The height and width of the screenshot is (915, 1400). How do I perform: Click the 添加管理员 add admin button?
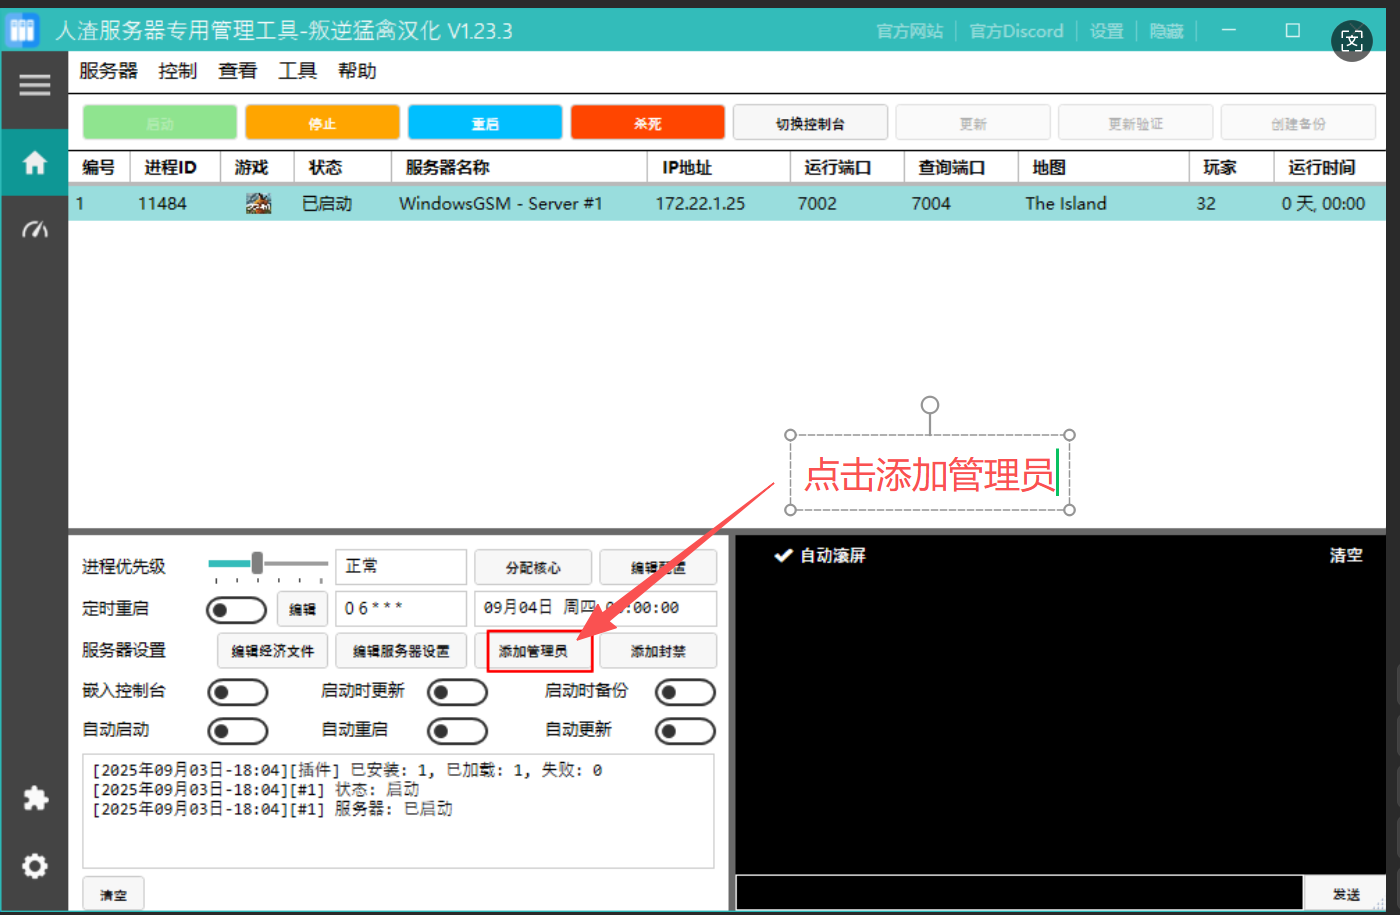click(537, 650)
